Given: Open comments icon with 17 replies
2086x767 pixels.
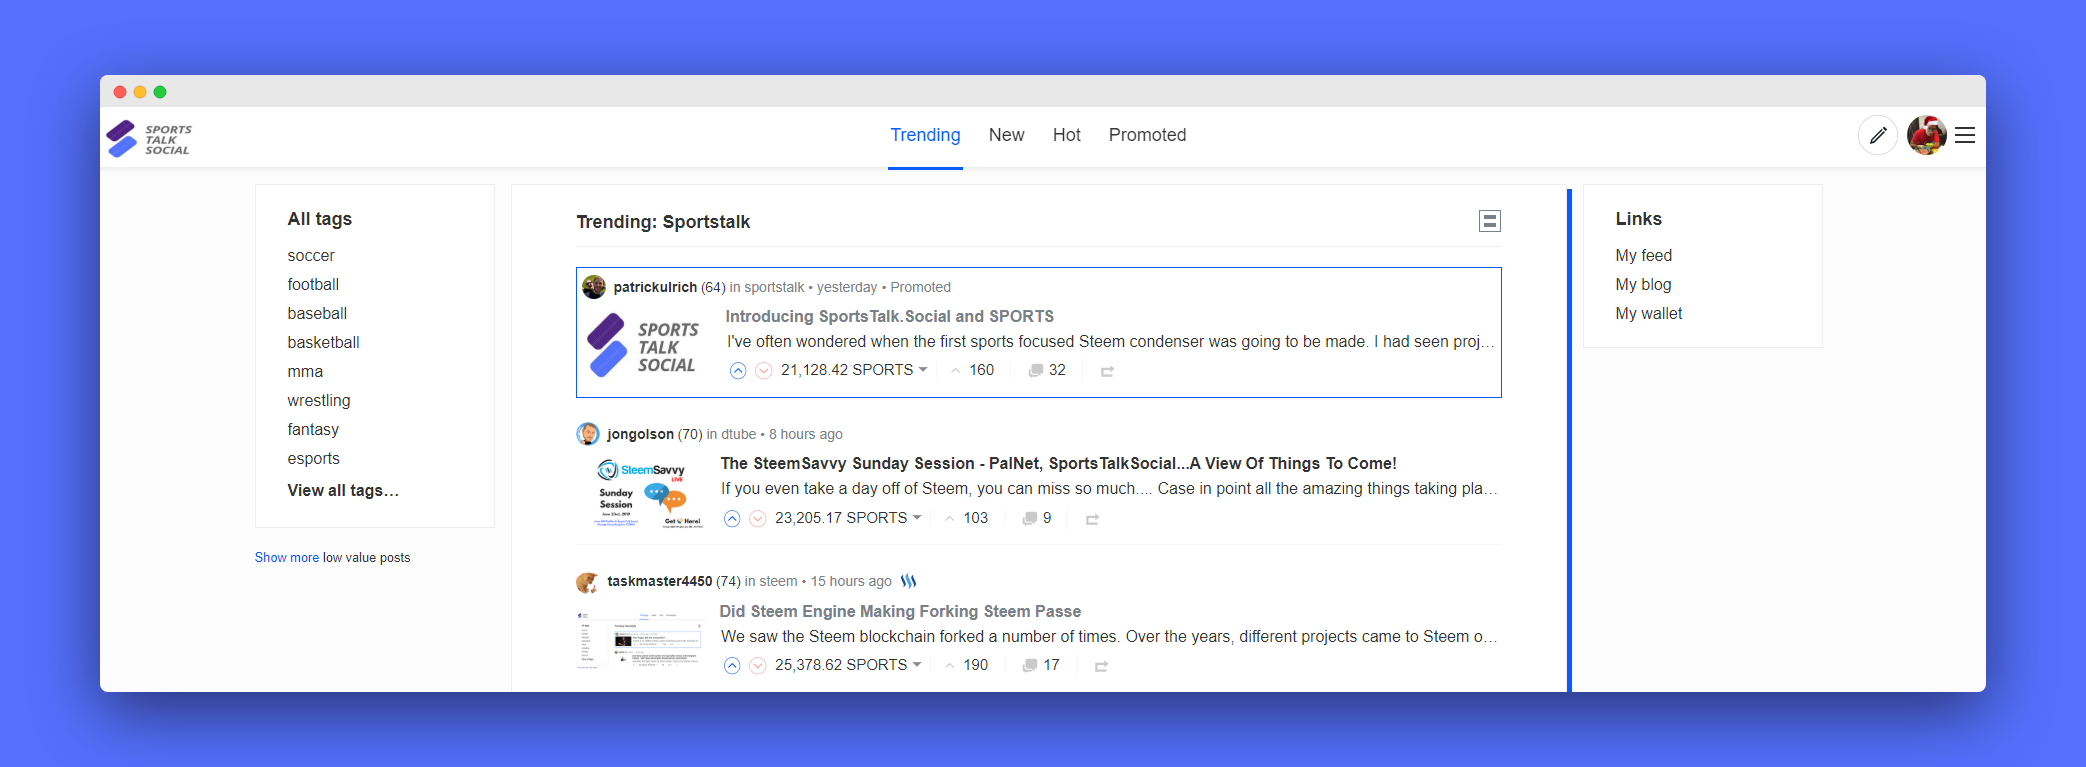Looking at the screenshot, I should 1030,665.
